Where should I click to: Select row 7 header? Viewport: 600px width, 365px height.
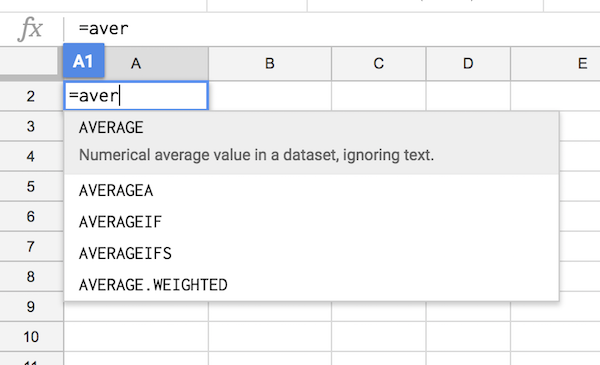[31, 247]
